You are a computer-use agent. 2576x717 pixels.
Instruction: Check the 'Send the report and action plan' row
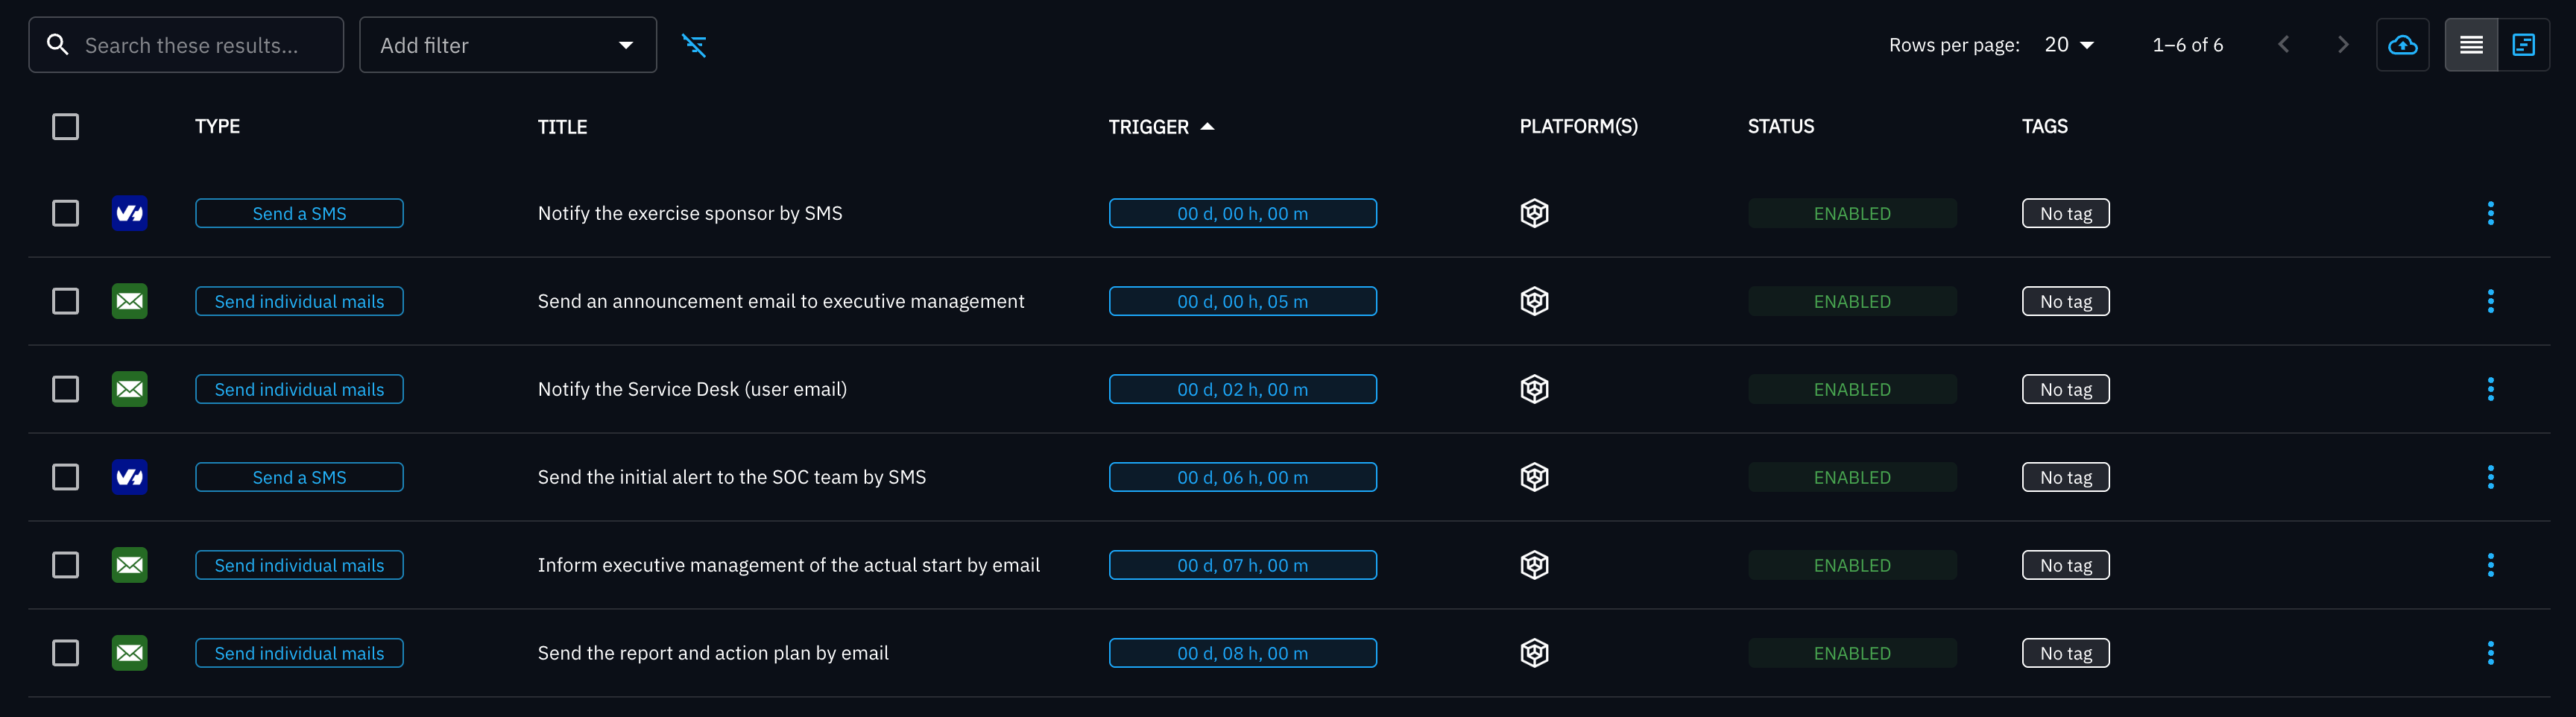tap(66, 653)
